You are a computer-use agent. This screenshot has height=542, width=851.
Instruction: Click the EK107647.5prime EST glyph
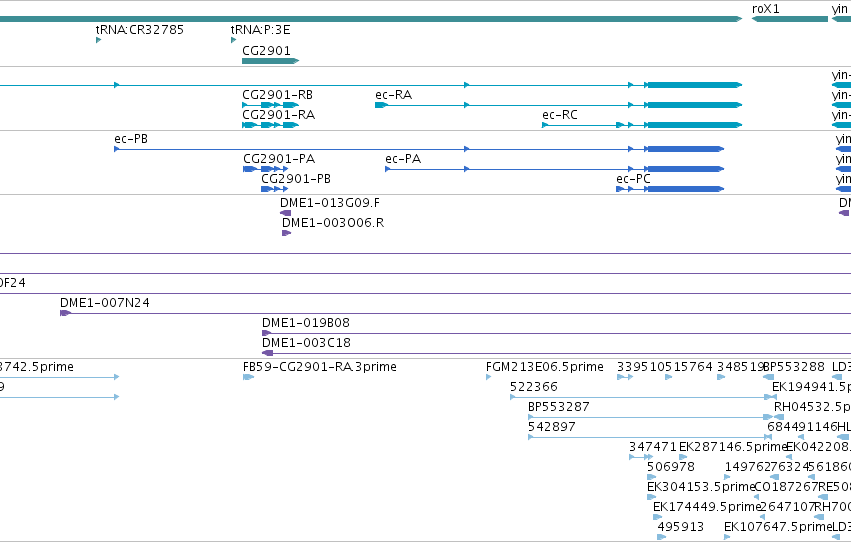727,537
